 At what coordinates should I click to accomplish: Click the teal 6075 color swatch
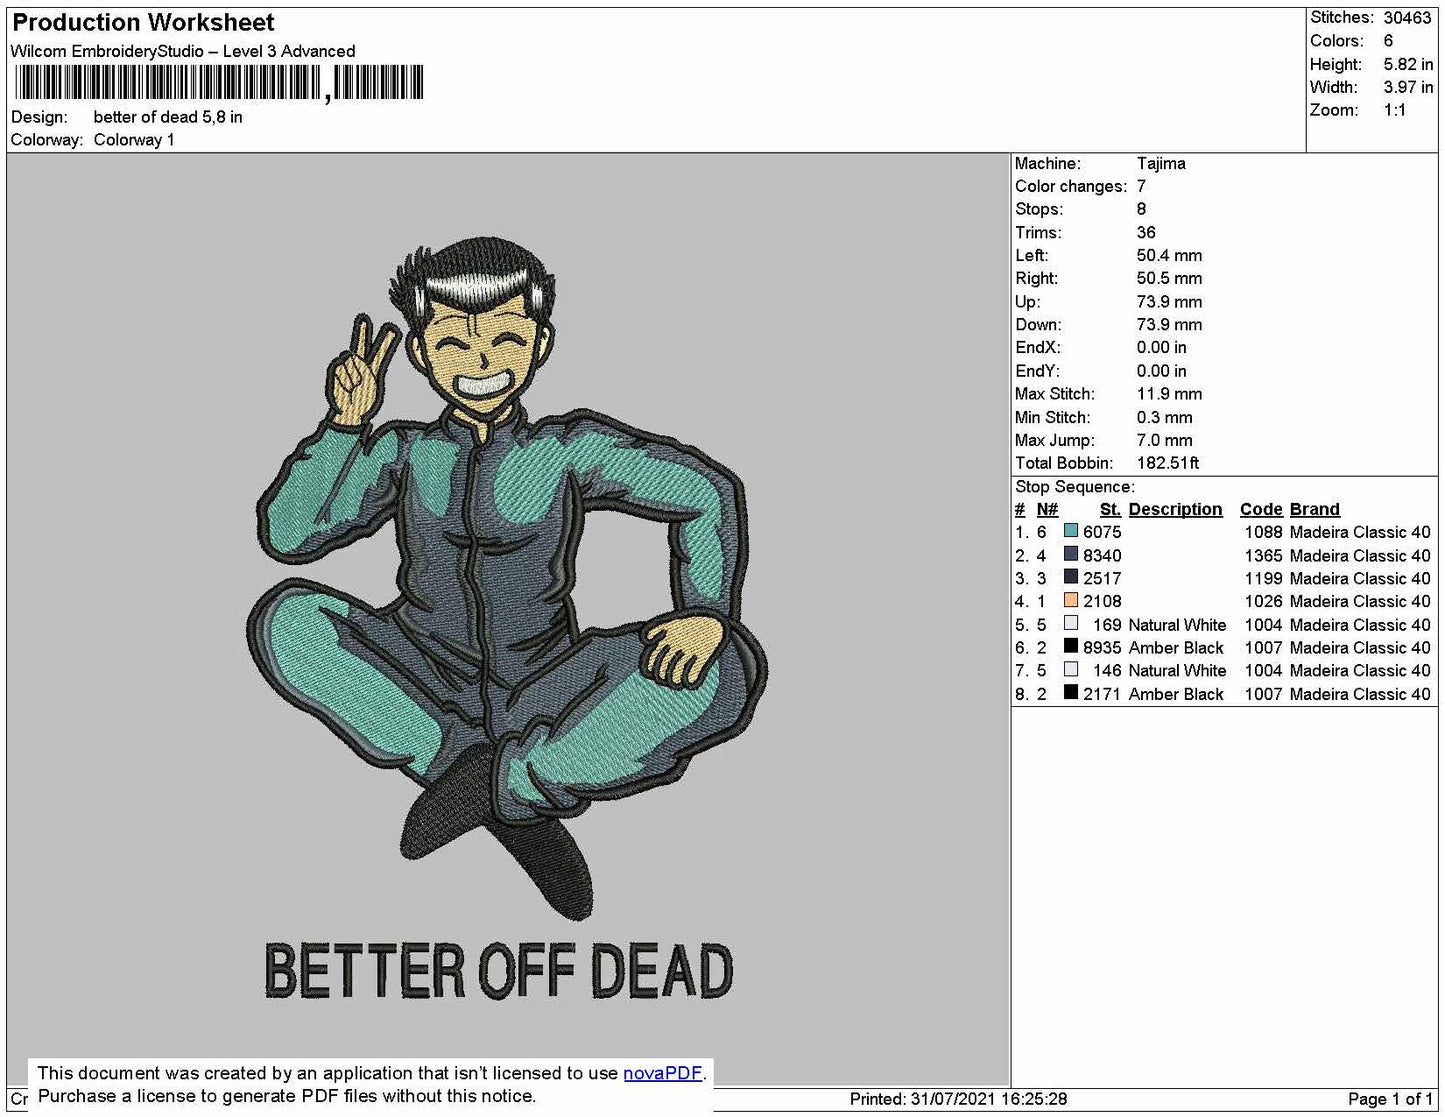(x=1071, y=532)
